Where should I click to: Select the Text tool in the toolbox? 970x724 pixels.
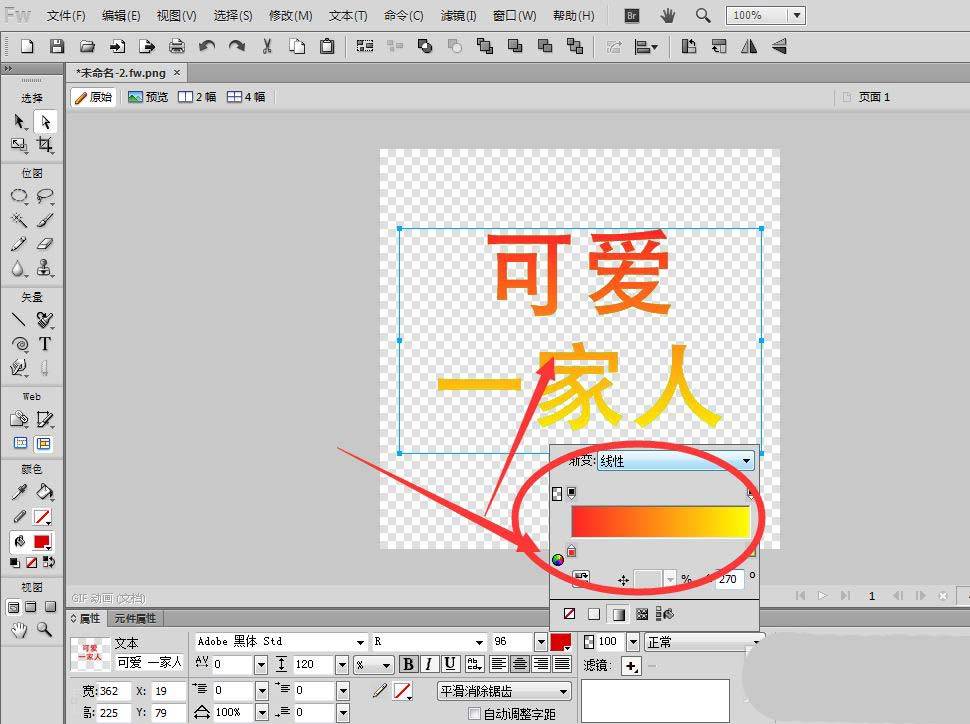pos(45,344)
